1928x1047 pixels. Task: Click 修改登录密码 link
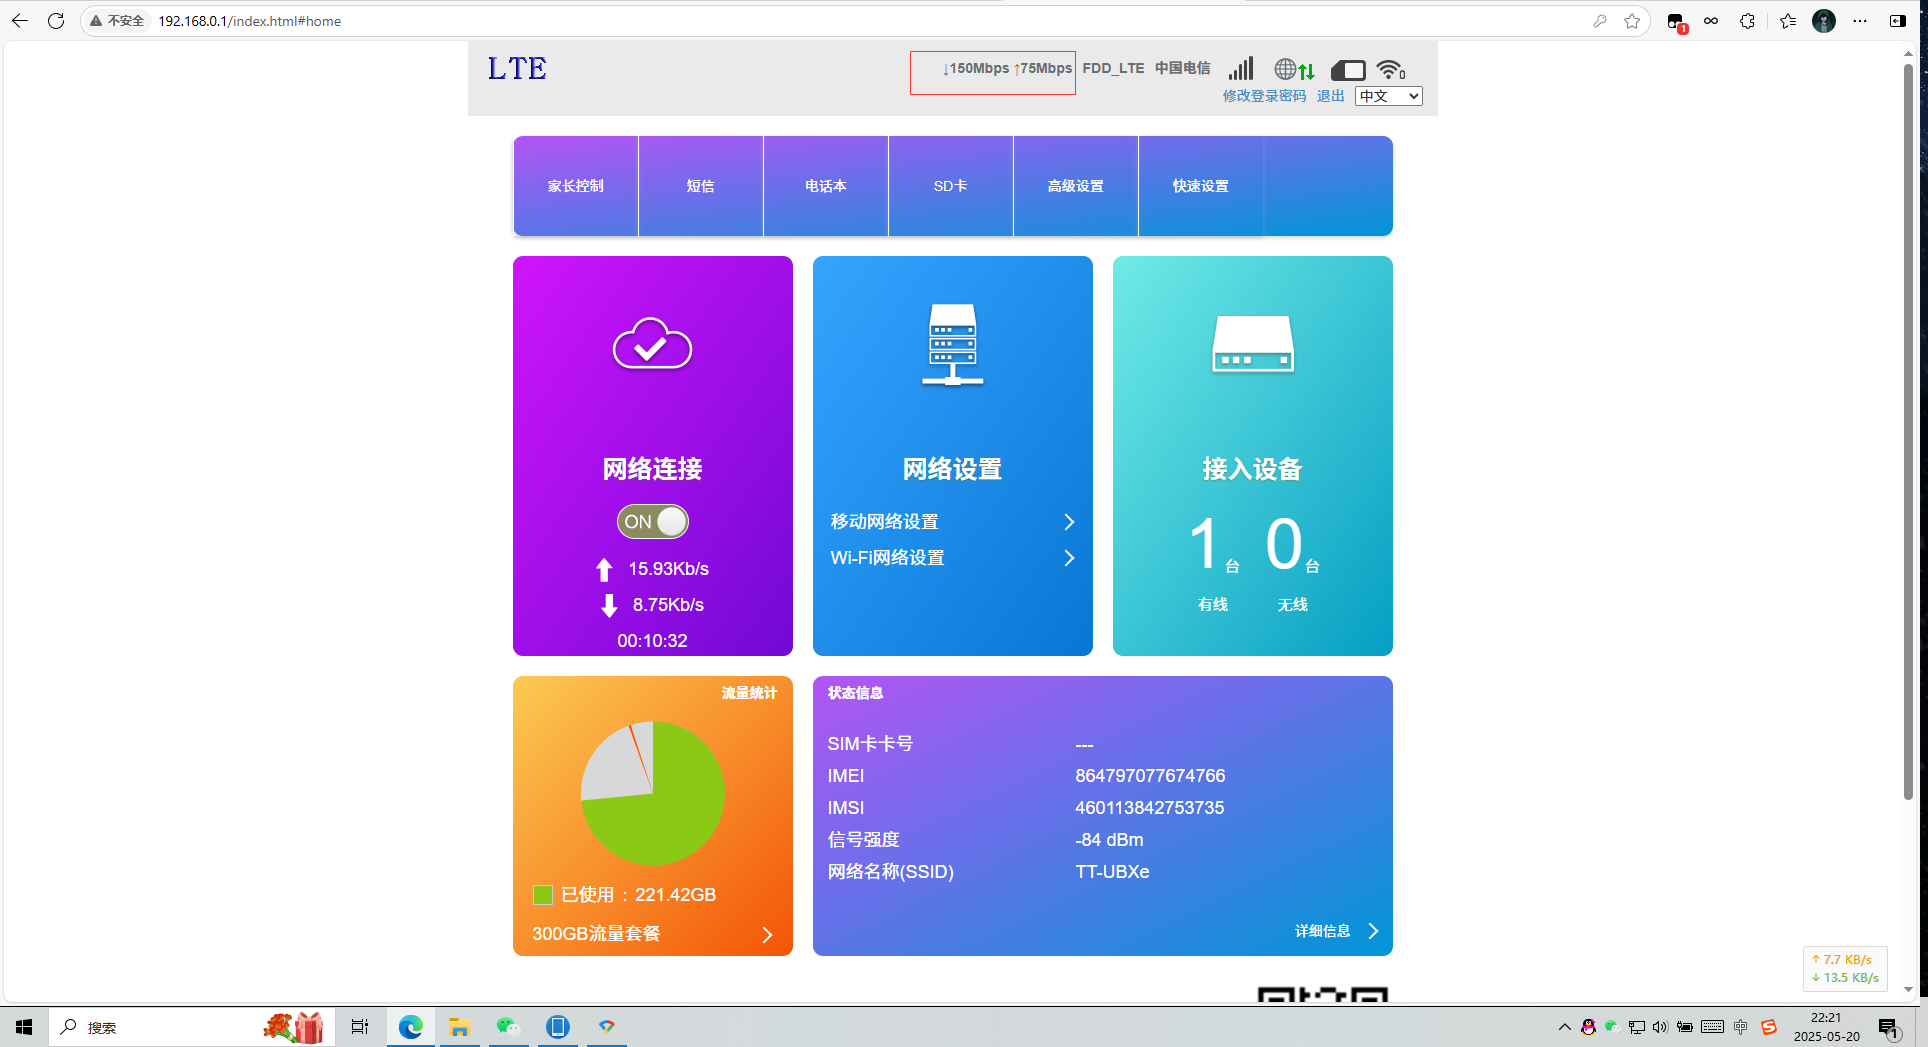tap(1264, 96)
